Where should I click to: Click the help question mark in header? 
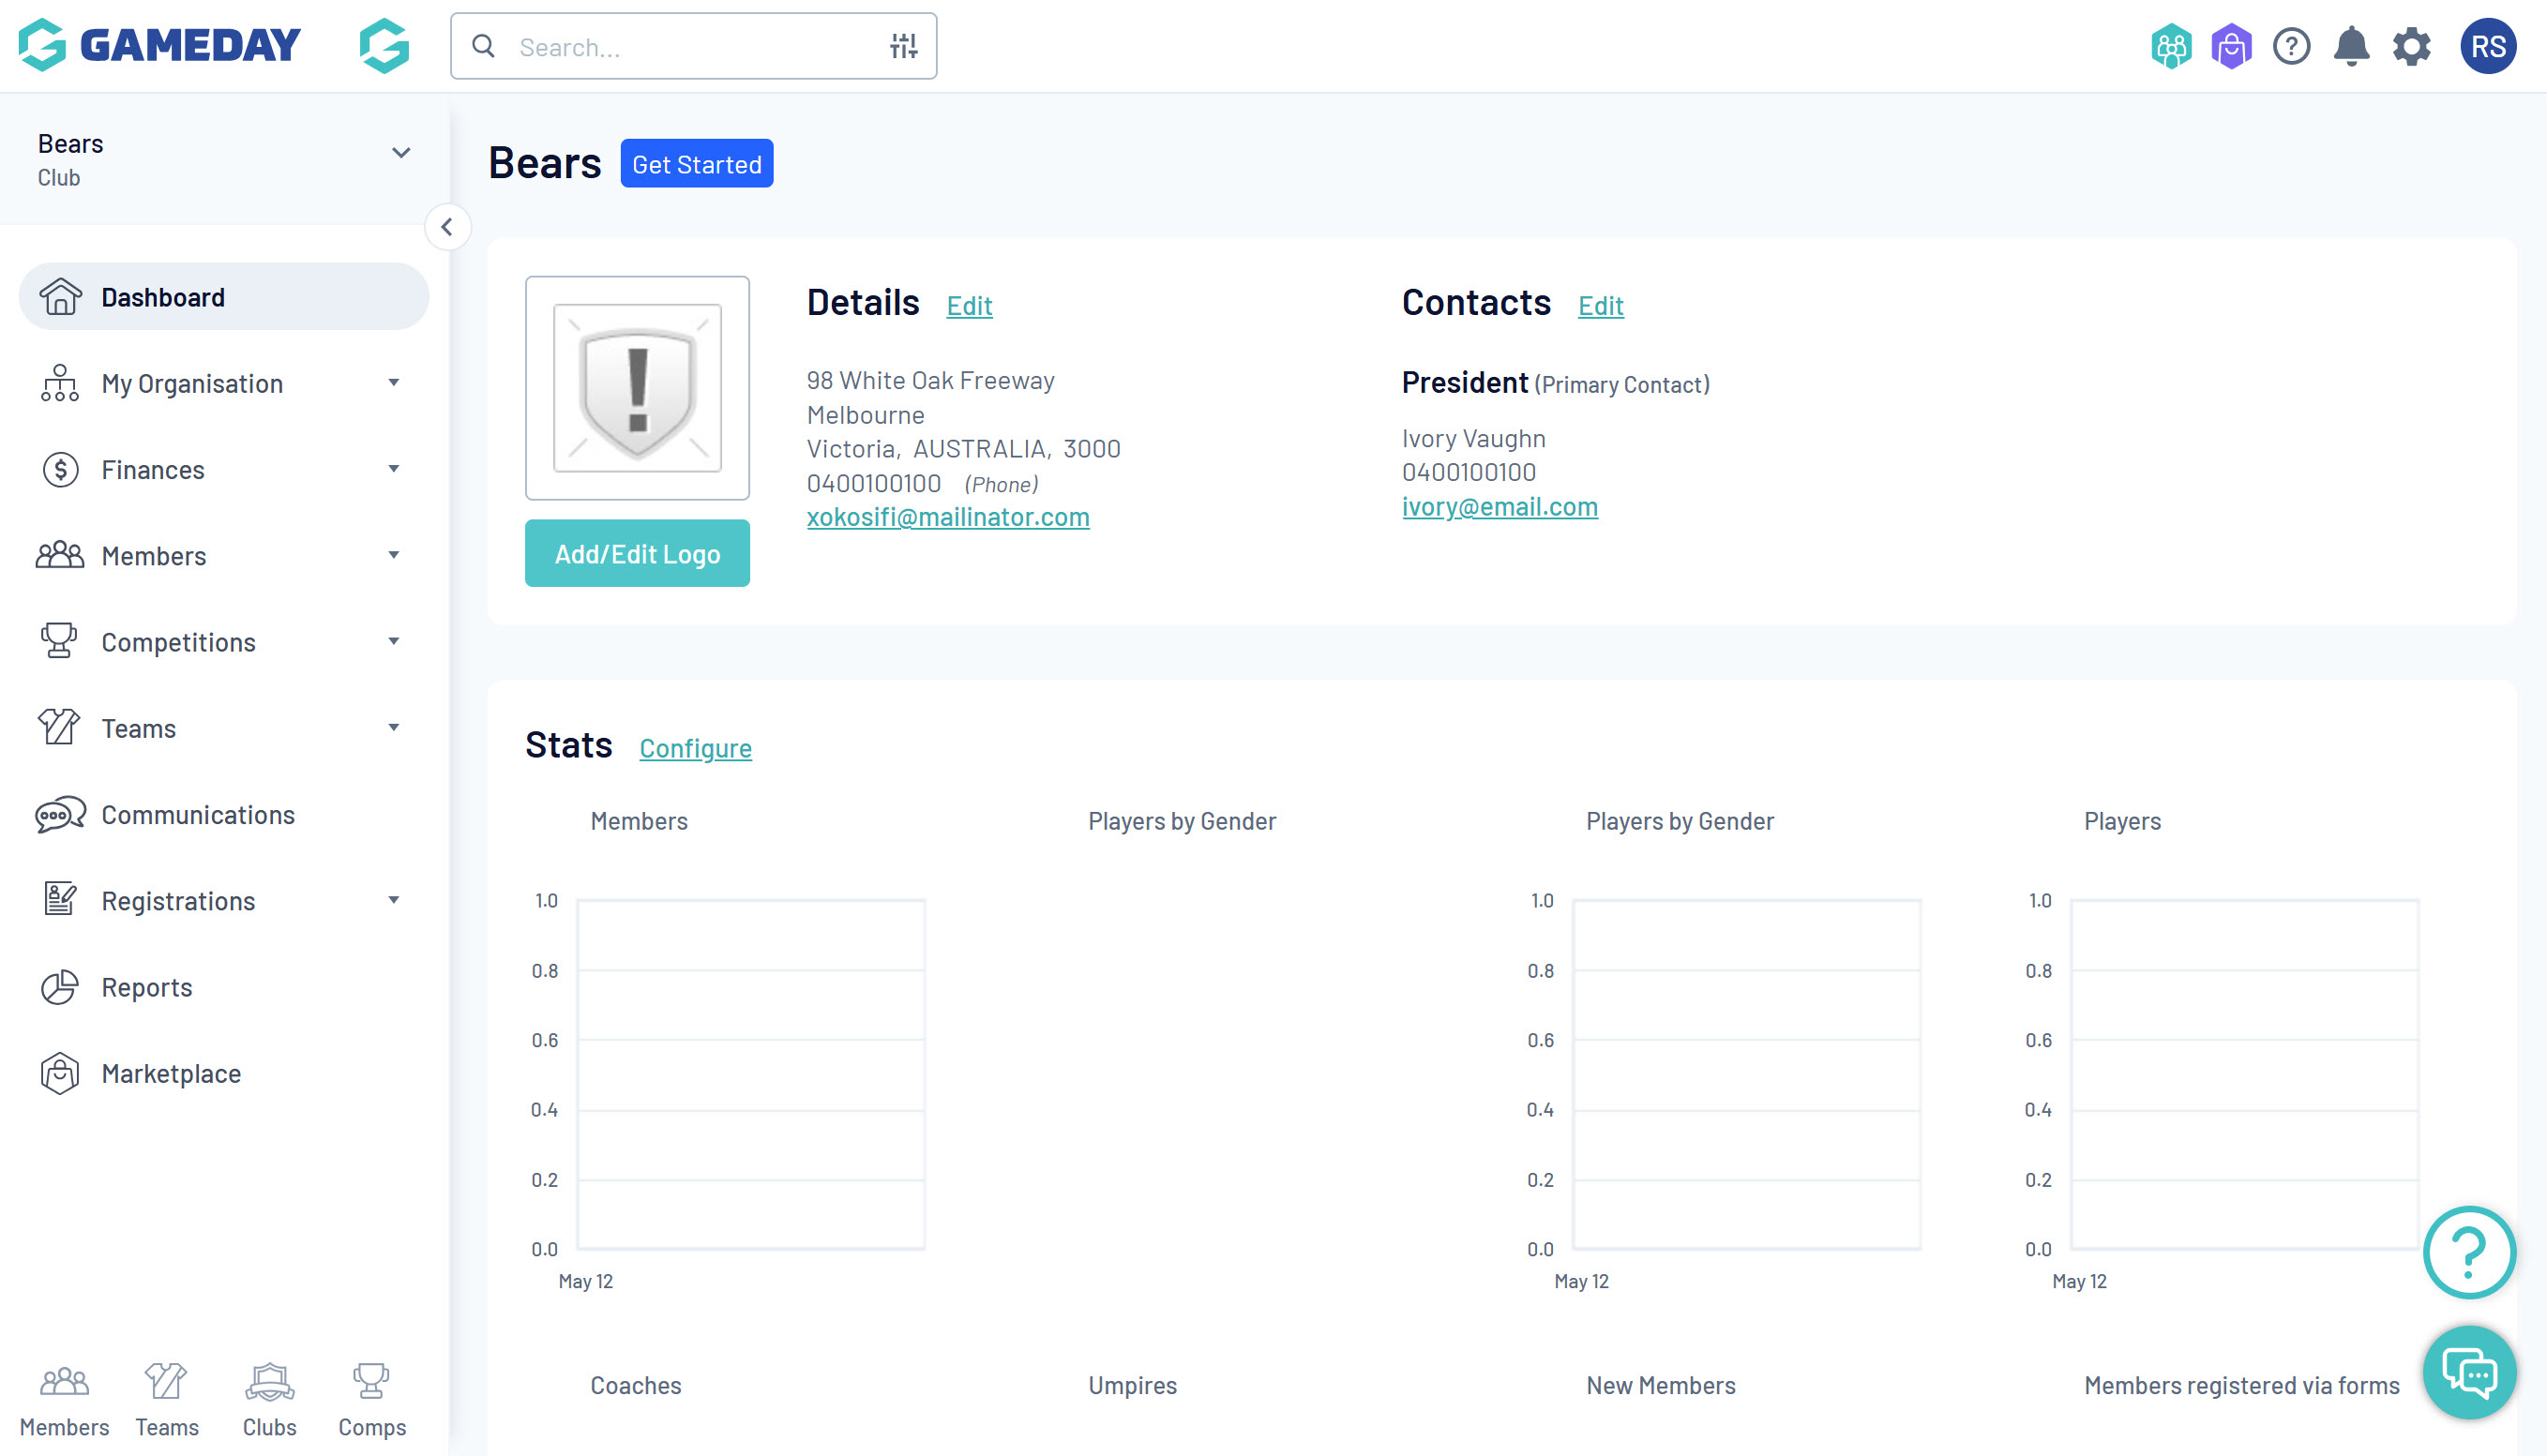[x=2290, y=47]
